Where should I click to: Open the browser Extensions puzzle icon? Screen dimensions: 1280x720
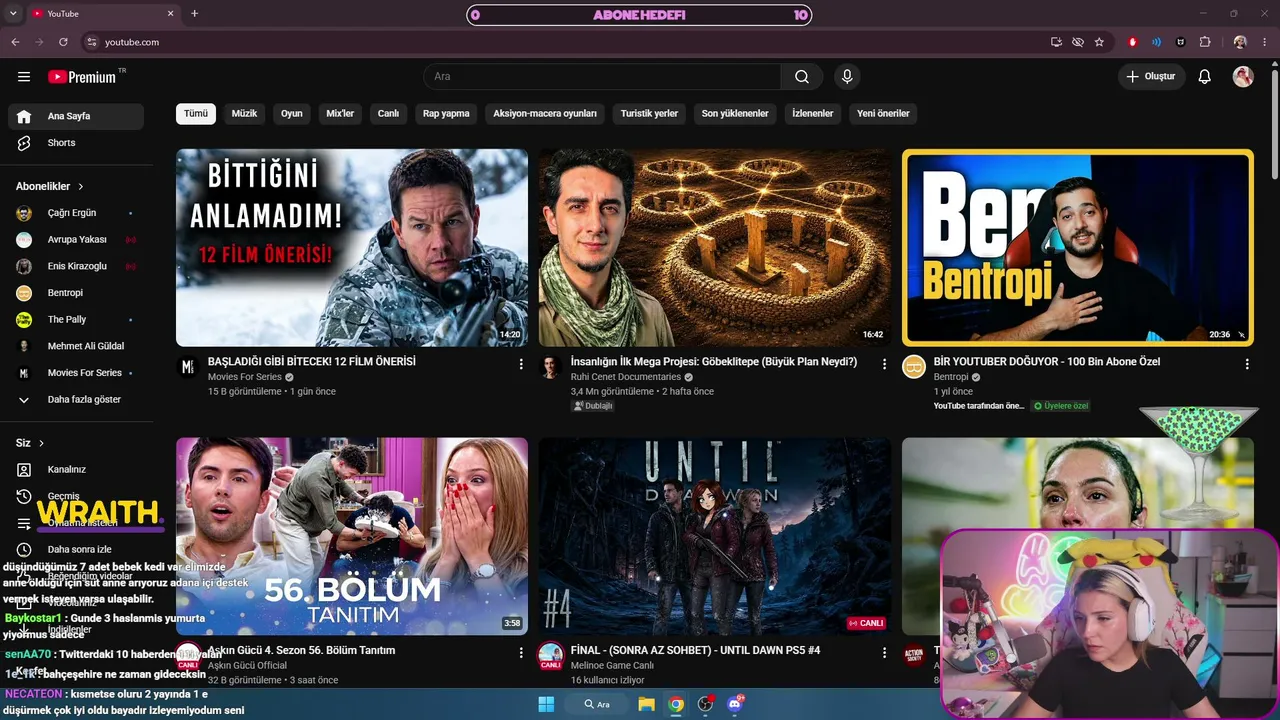click(x=1205, y=42)
